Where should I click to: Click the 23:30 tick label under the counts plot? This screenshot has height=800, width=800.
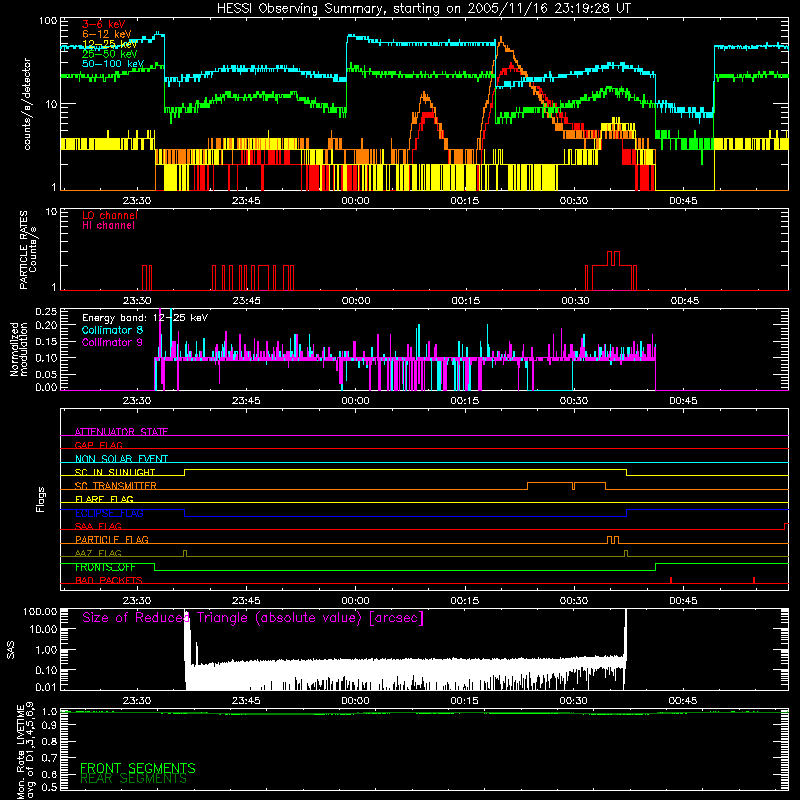137,201
